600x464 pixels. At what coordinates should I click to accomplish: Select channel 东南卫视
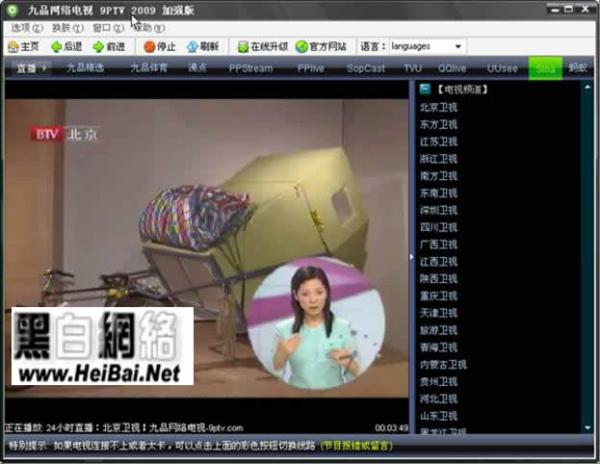[438, 193]
